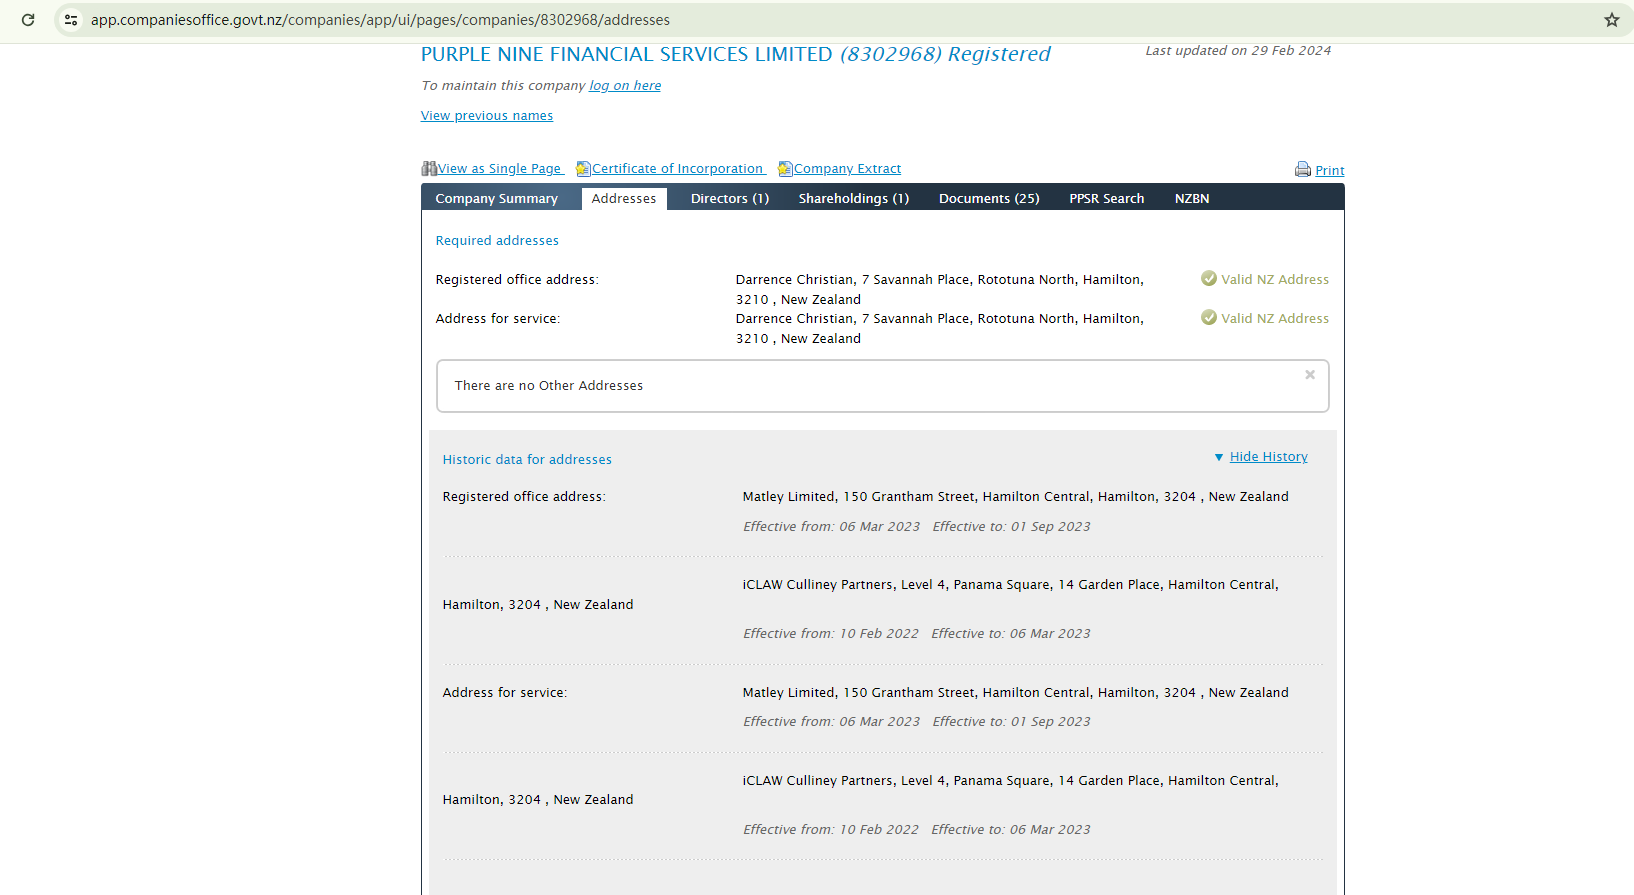Click 'Valid NZ Address' text for Address for service

(1275, 319)
